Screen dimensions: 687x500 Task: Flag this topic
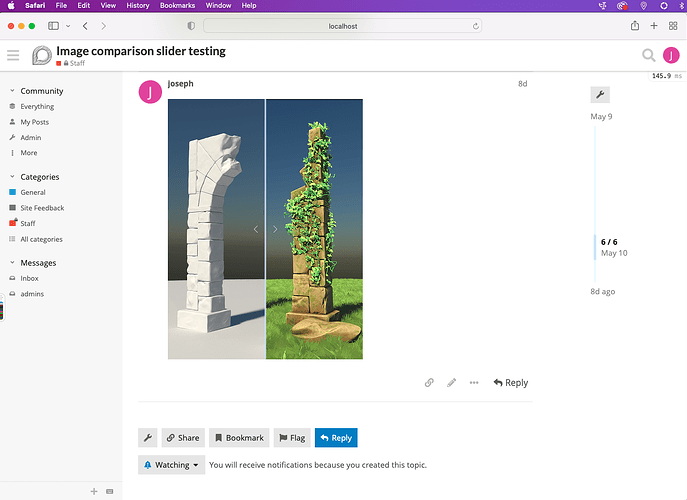(x=292, y=438)
